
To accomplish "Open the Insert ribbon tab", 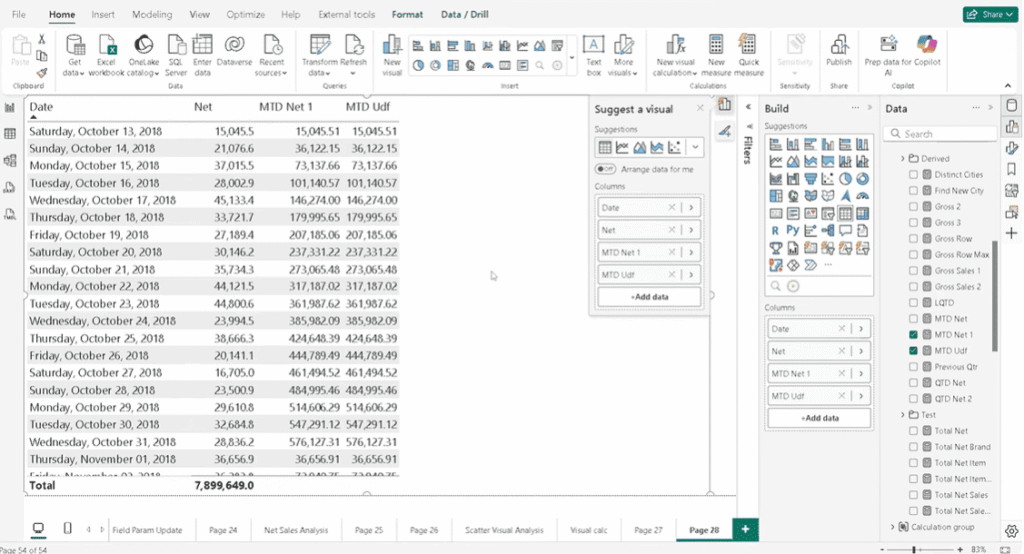I will 103,14.
